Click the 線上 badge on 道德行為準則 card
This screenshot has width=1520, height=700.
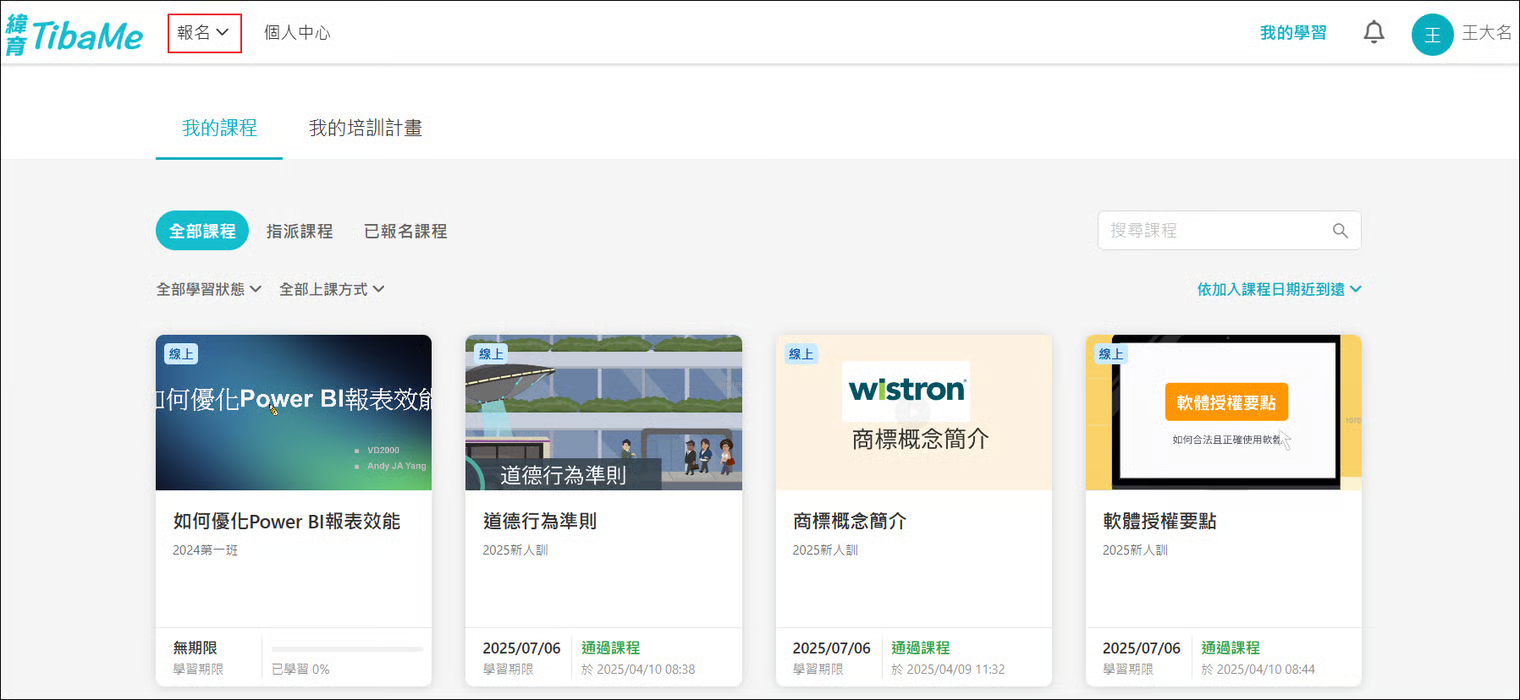tap(491, 353)
